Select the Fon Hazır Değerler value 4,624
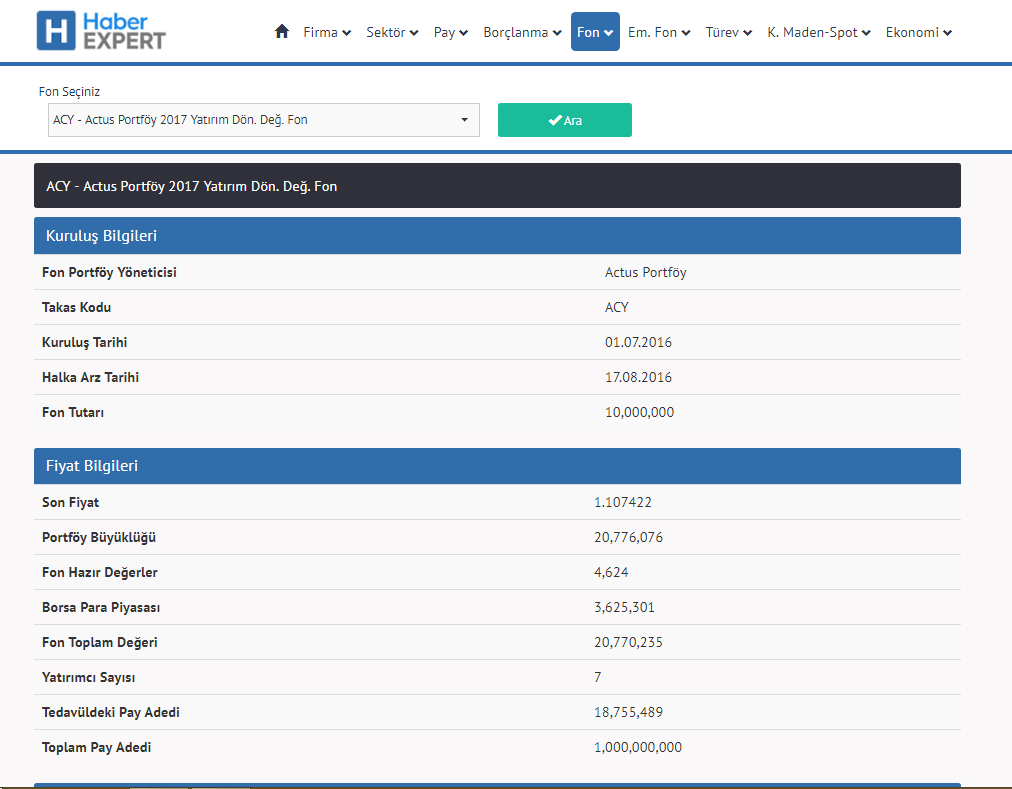This screenshot has width=1012, height=789. pyautogui.click(x=611, y=572)
